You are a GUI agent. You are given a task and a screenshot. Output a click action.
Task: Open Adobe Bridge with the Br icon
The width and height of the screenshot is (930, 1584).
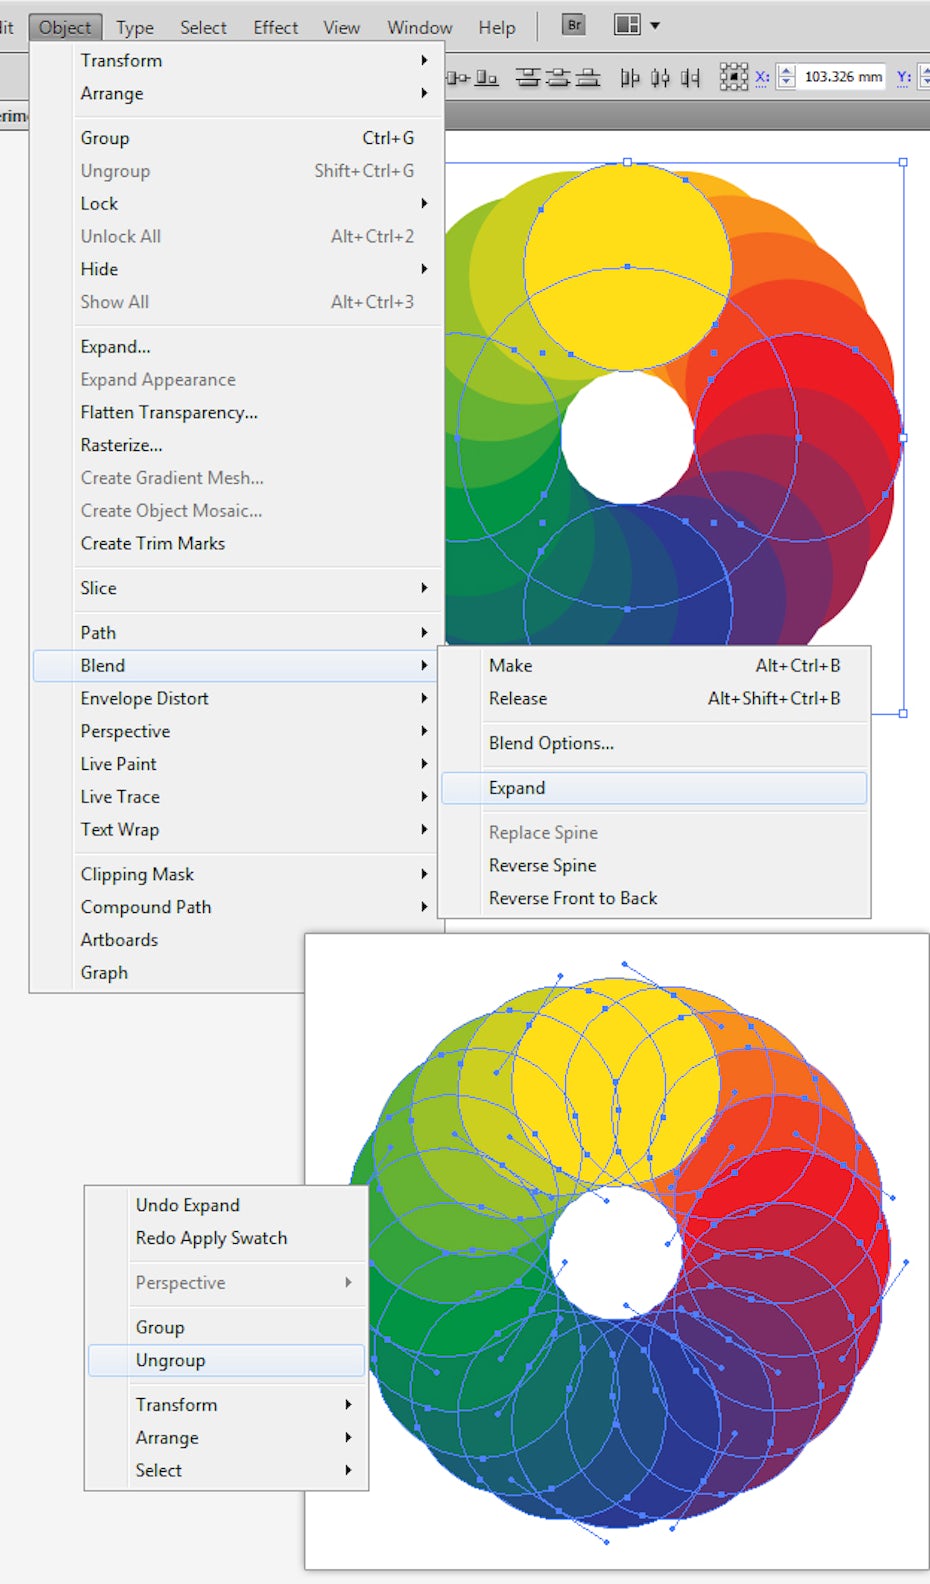(574, 25)
